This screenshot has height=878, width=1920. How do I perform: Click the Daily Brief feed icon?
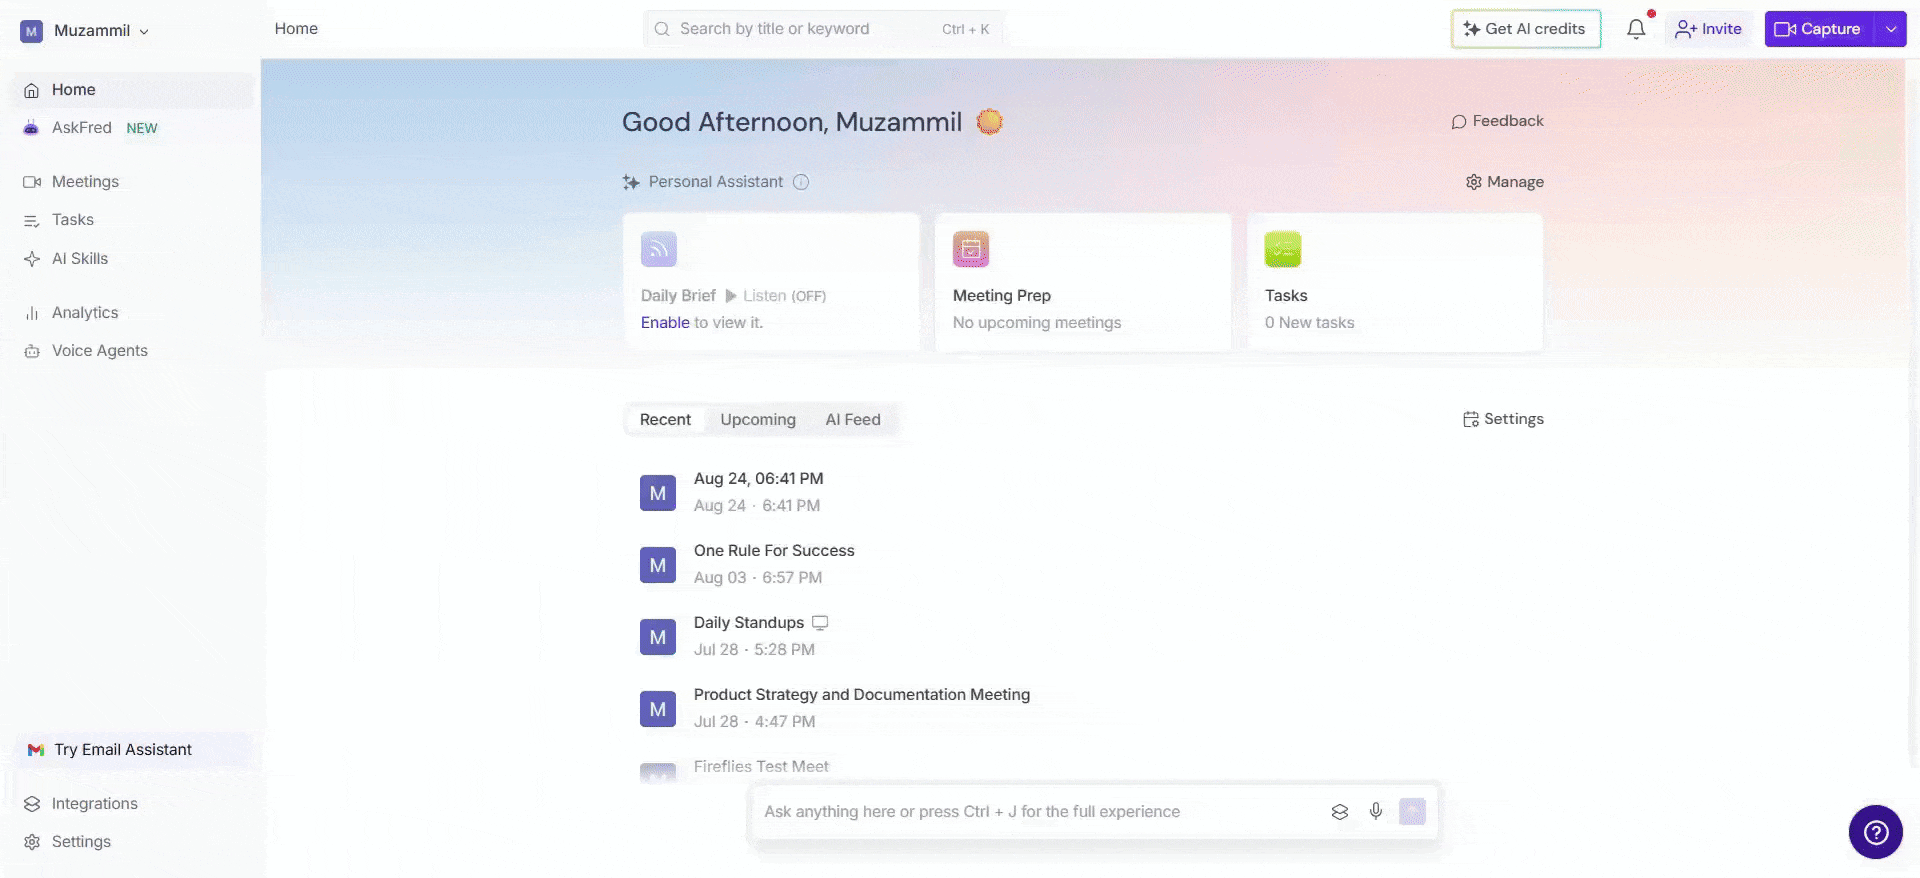click(x=659, y=249)
